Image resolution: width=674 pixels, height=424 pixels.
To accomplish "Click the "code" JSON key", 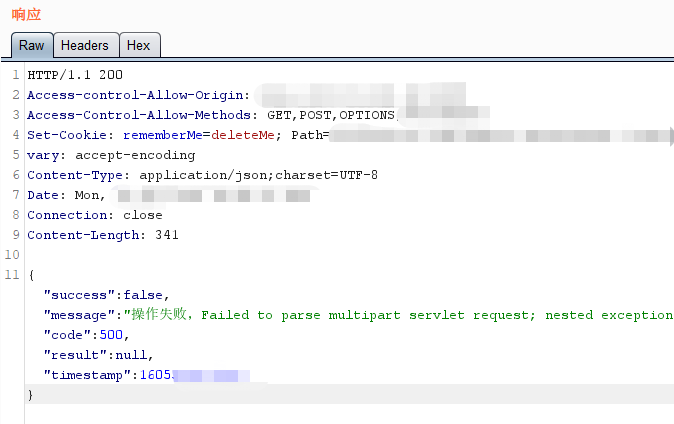I will [x=67, y=335].
